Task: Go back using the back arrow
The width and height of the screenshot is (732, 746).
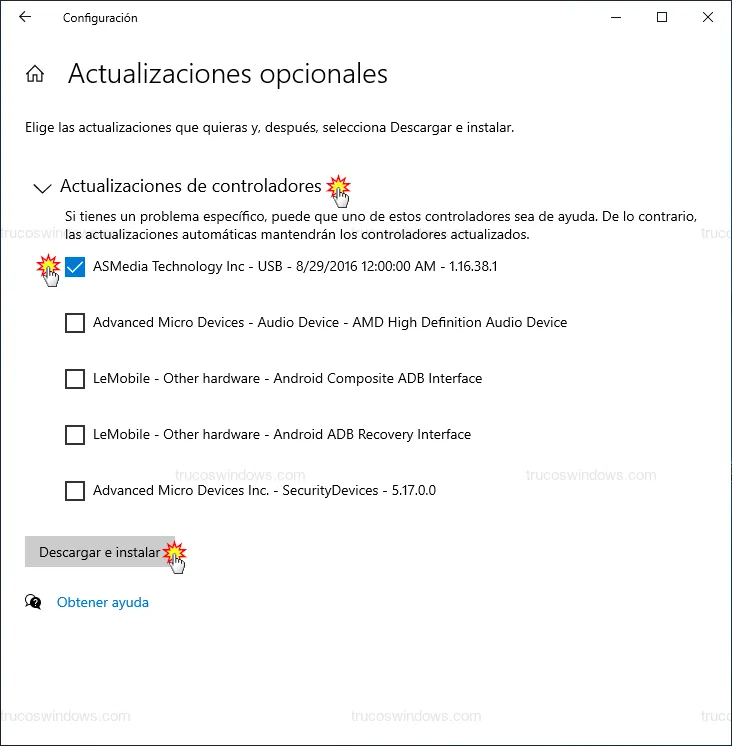Action: click(25, 18)
